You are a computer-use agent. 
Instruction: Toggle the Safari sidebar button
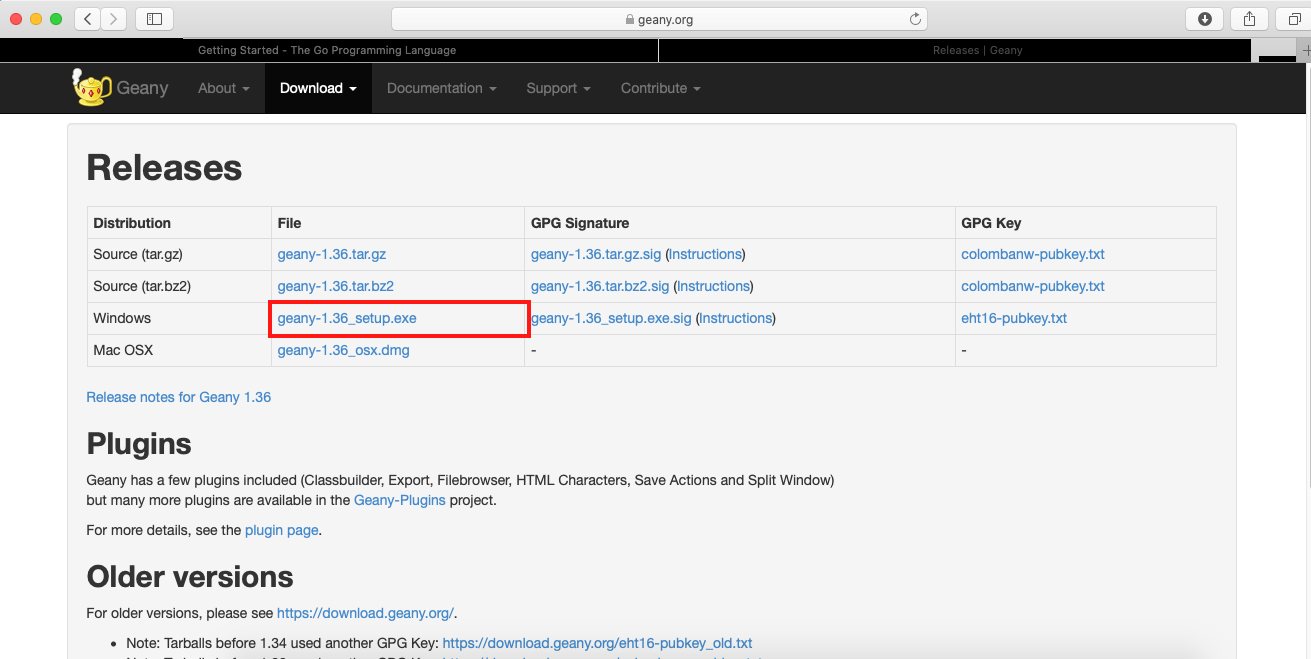coord(154,19)
